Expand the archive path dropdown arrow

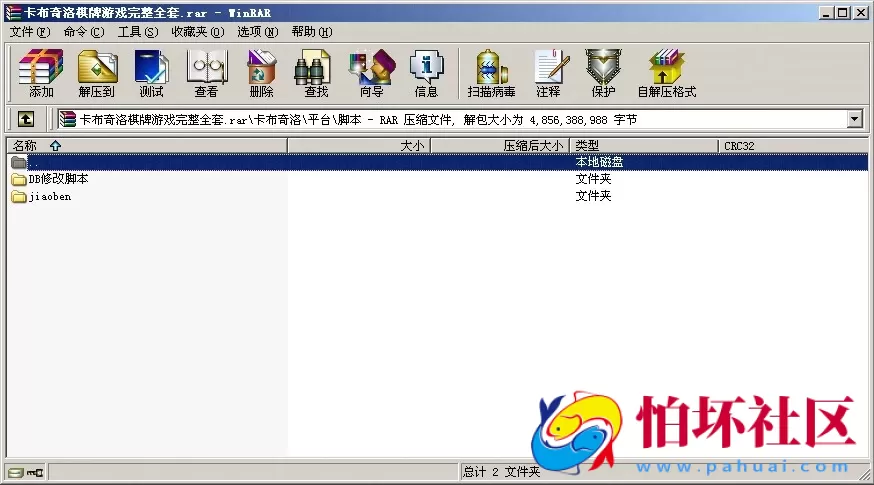855,119
